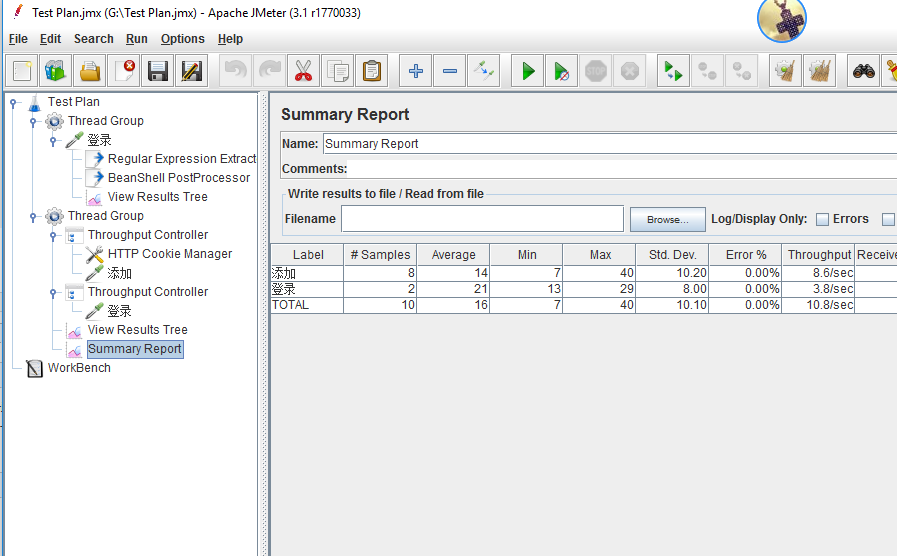This screenshot has width=897, height=556.
Task: Click the Average column header
Action: click(x=453, y=255)
